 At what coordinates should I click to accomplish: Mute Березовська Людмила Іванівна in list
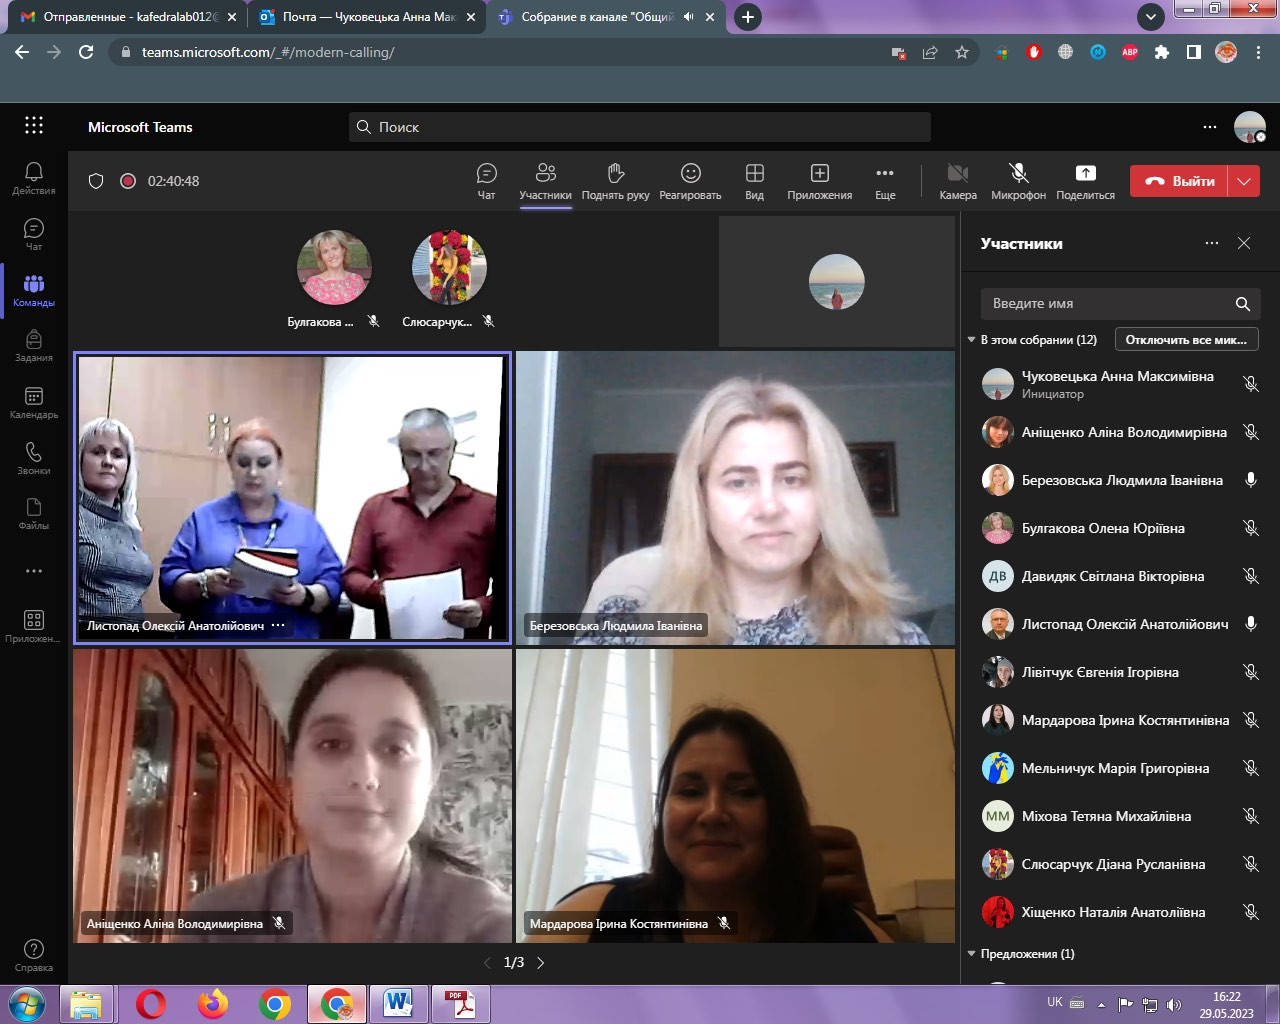pyautogui.click(x=1250, y=480)
